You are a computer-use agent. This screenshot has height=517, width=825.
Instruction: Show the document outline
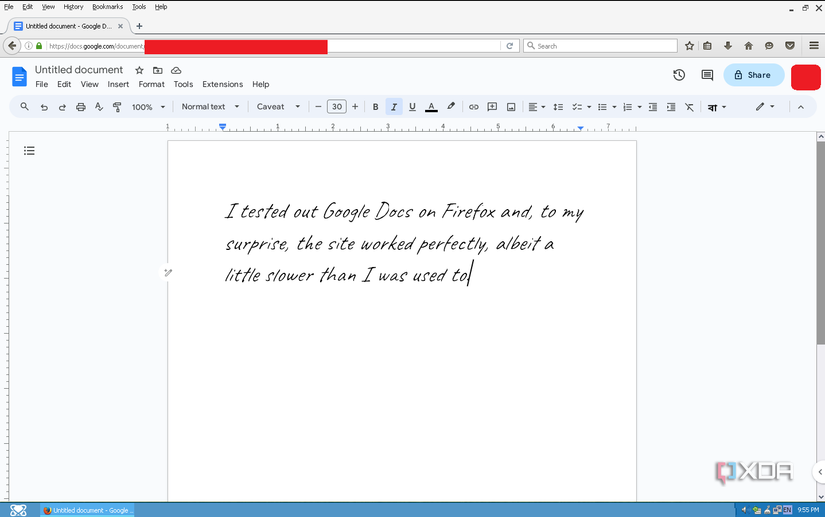(x=29, y=151)
